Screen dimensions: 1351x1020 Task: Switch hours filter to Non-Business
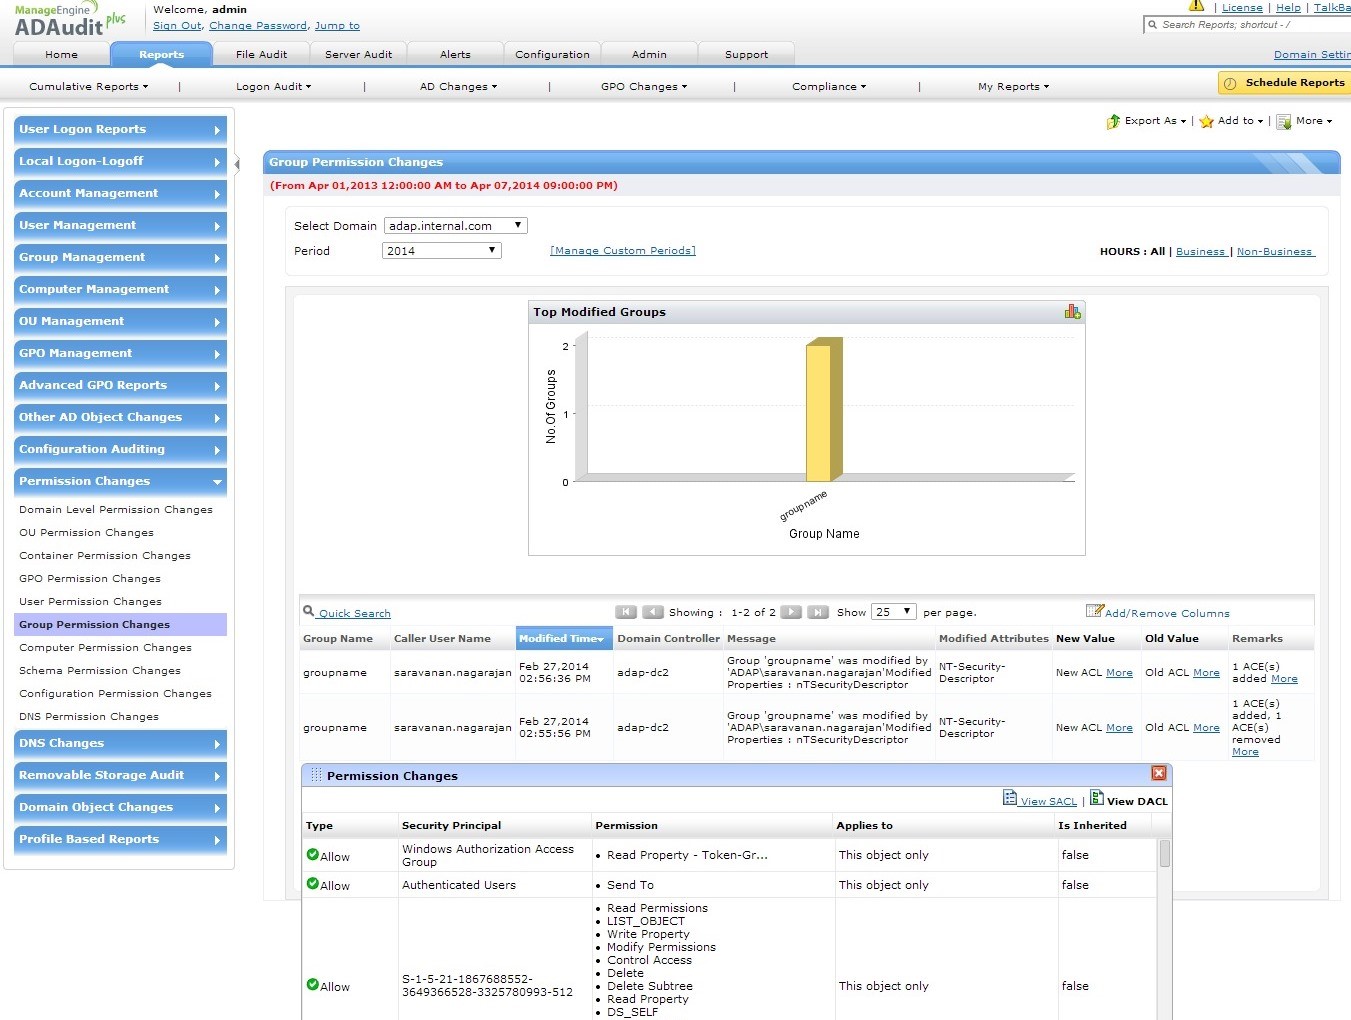pyautogui.click(x=1274, y=252)
